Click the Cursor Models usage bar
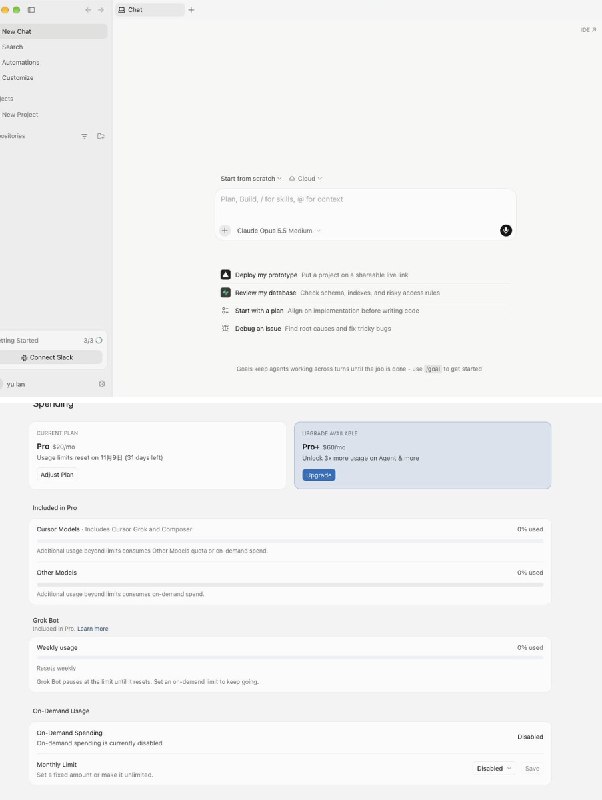Screen dimensions: 602x800 pyautogui.click(x=290, y=540)
